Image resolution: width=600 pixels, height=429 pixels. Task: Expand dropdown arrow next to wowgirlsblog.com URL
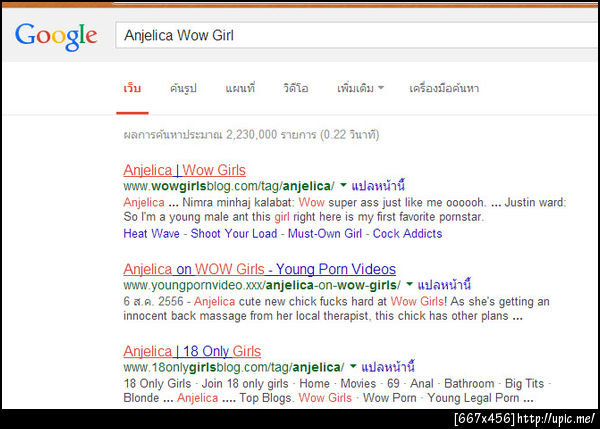point(343,186)
